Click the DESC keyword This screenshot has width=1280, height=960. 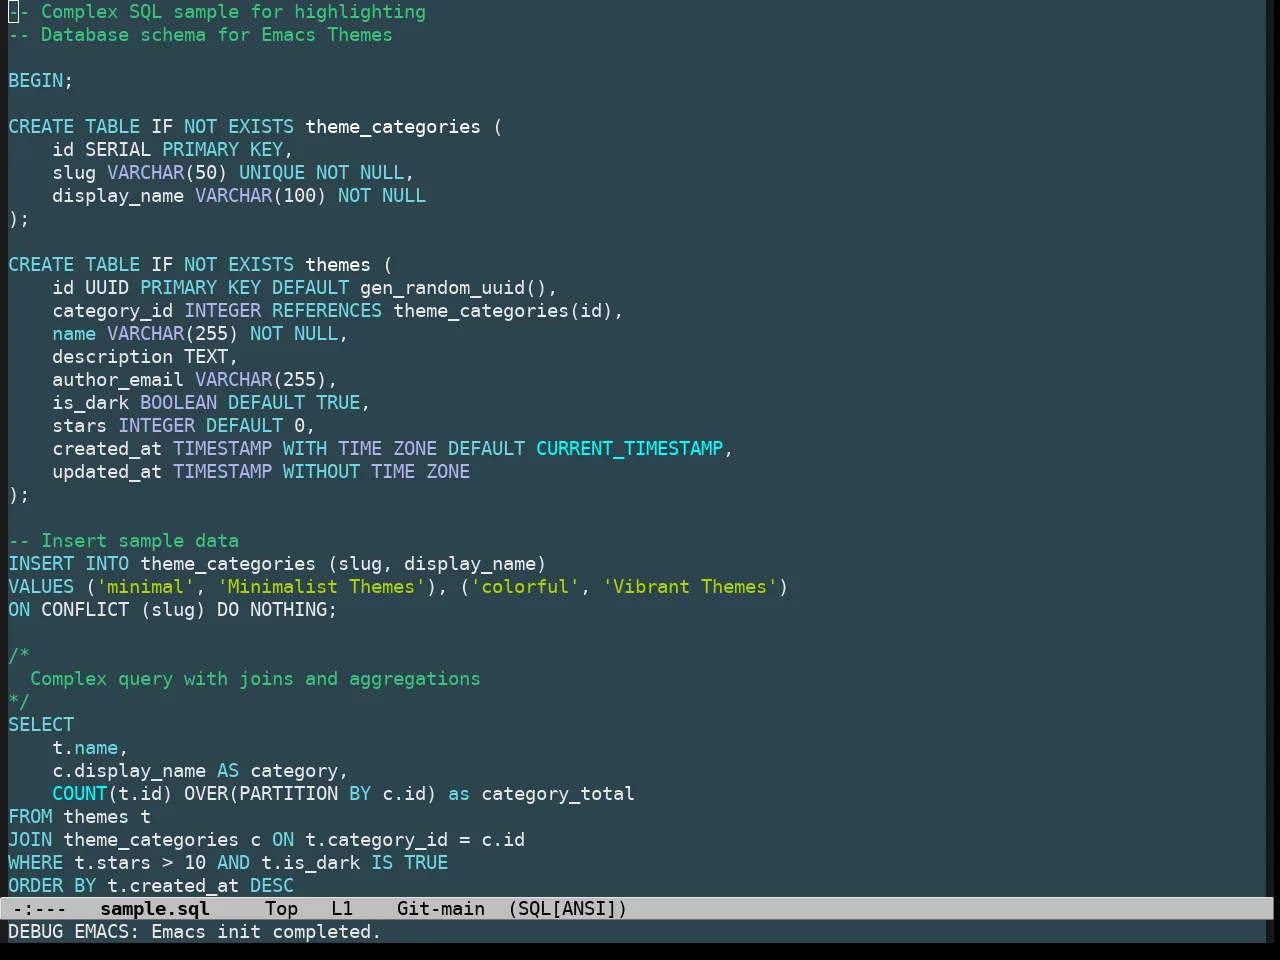(x=272, y=886)
